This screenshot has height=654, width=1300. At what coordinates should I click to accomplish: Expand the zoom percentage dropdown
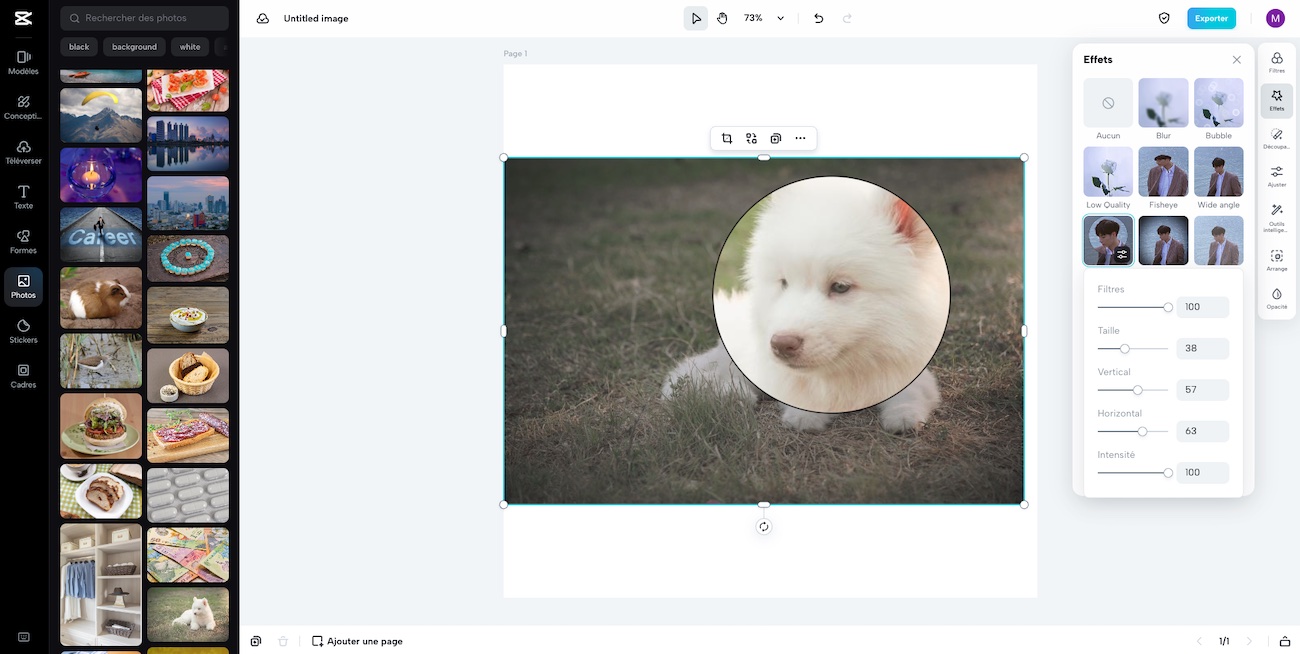(x=780, y=18)
